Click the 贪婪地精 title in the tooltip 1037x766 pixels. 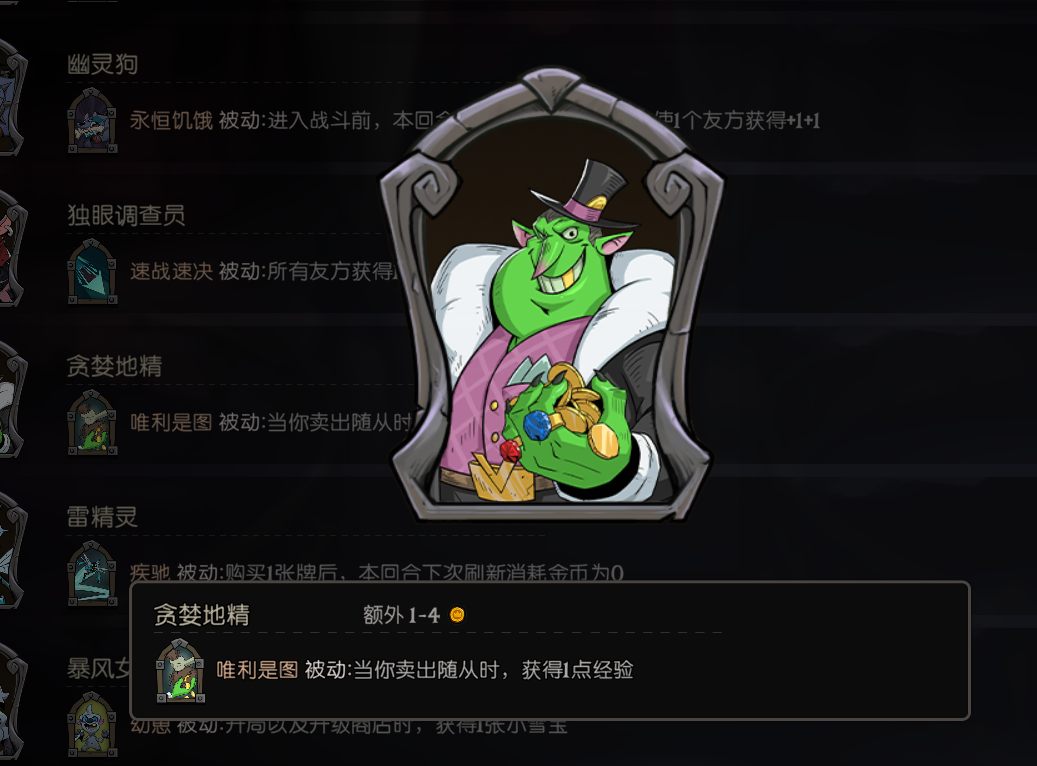point(202,615)
